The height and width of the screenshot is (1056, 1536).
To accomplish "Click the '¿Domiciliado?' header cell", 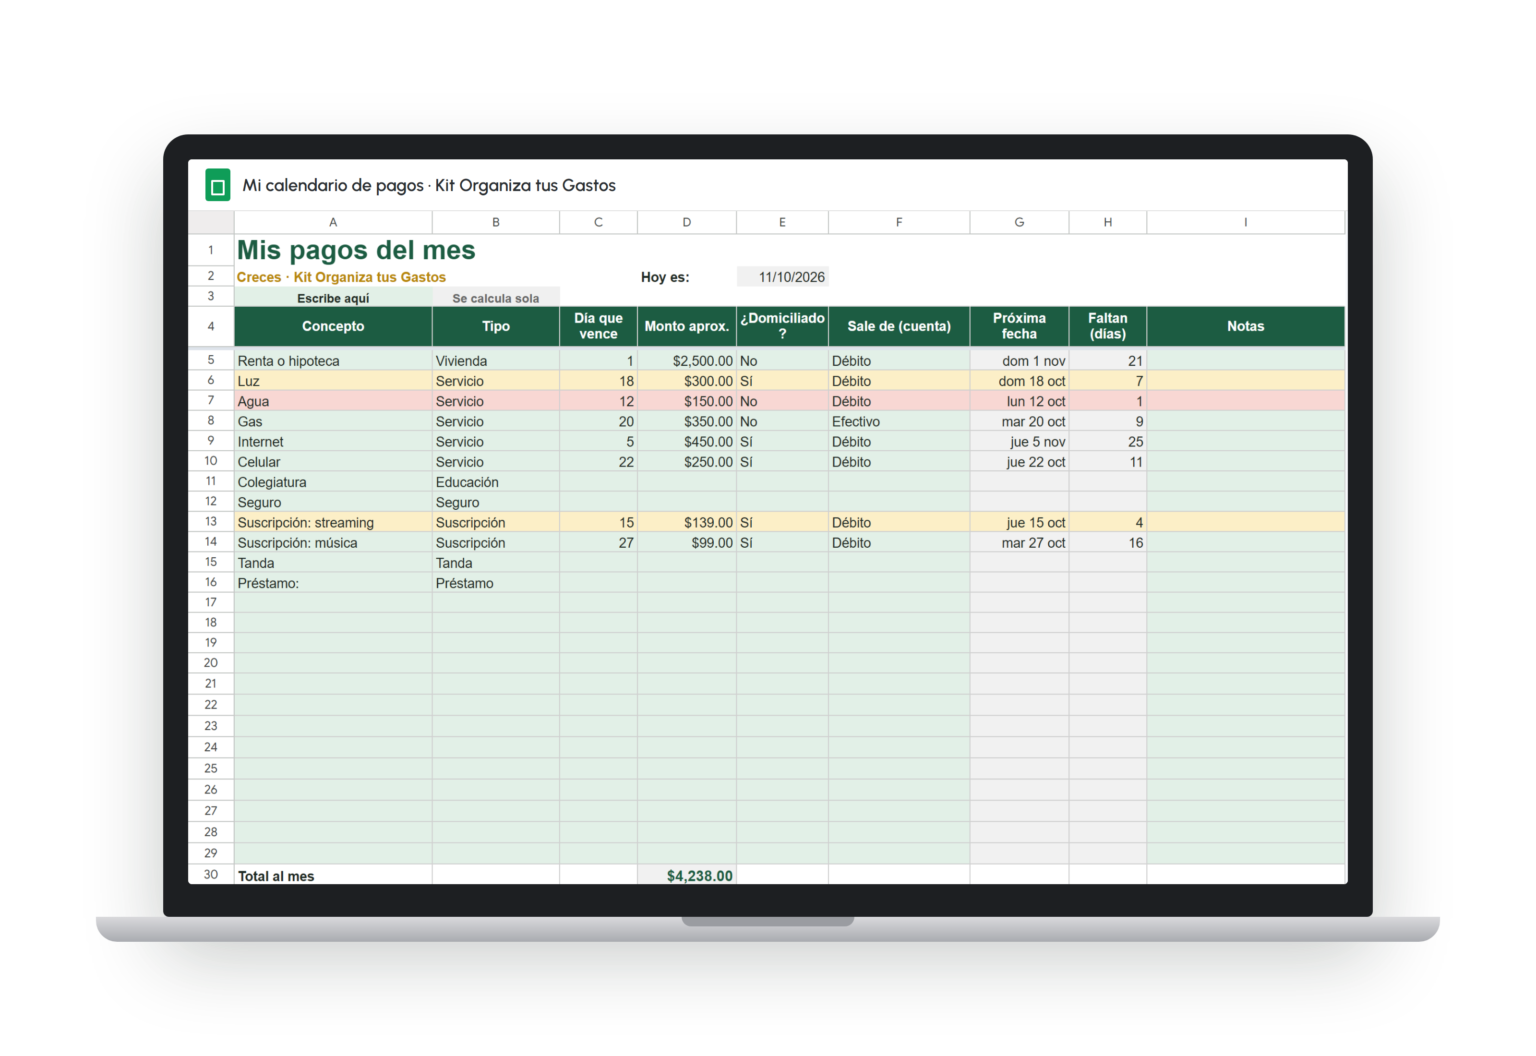I will click(x=783, y=326).
